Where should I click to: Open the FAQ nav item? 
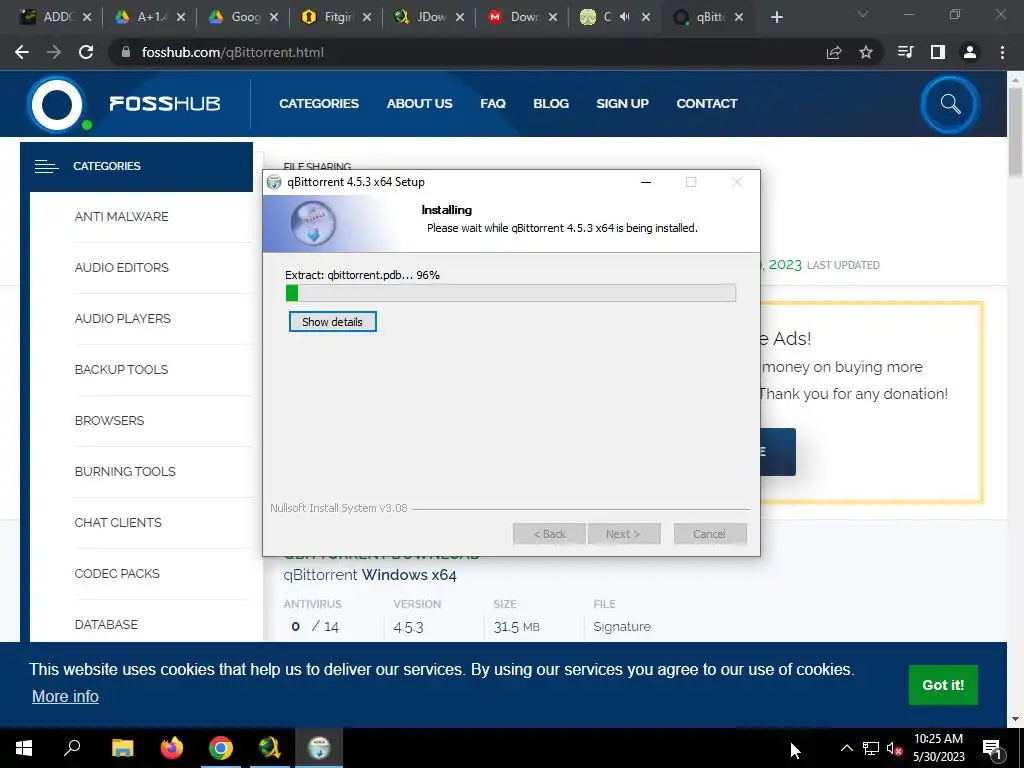[x=492, y=103]
